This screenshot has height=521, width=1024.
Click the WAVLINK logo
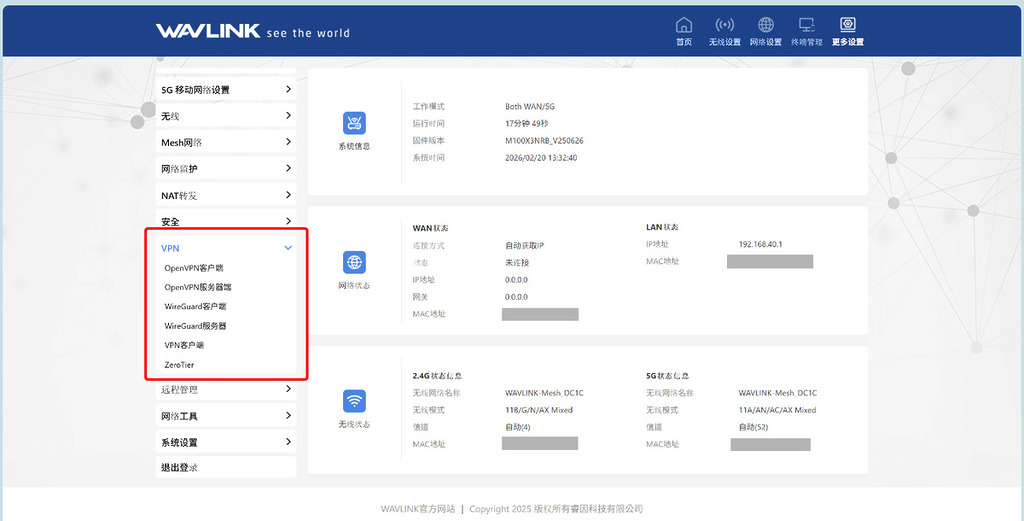208,31
